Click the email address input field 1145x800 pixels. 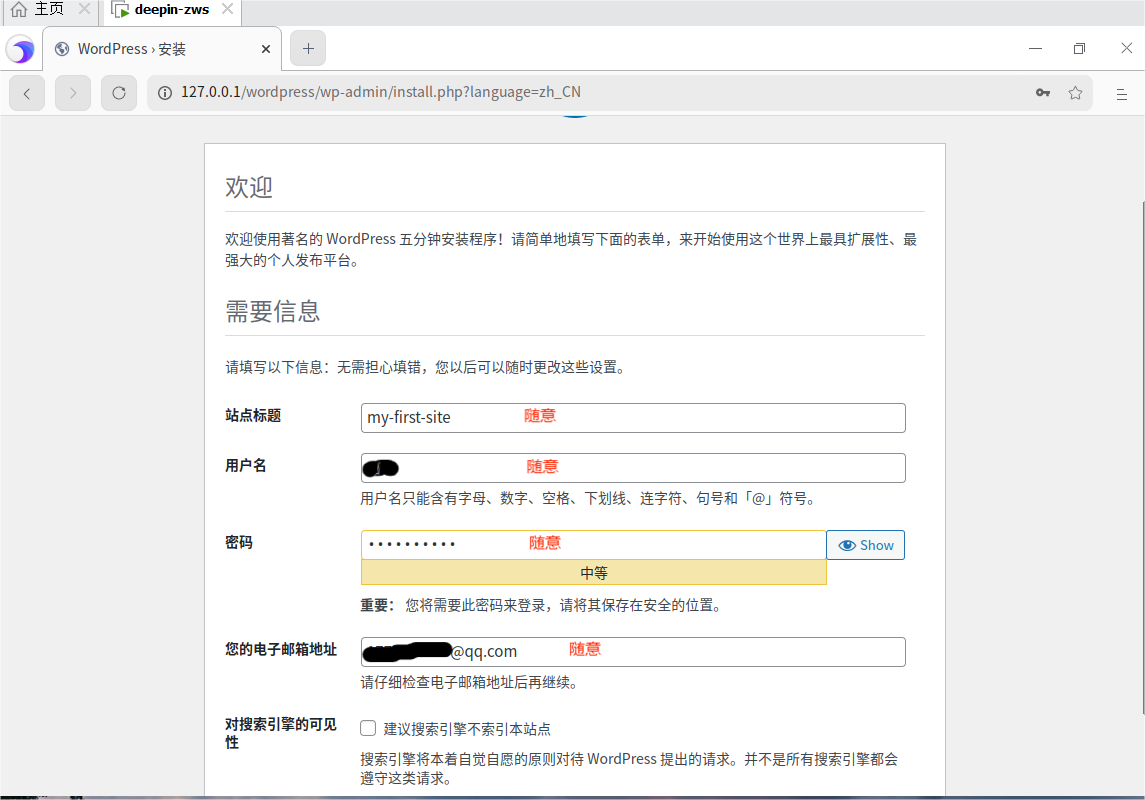point(630,651)
